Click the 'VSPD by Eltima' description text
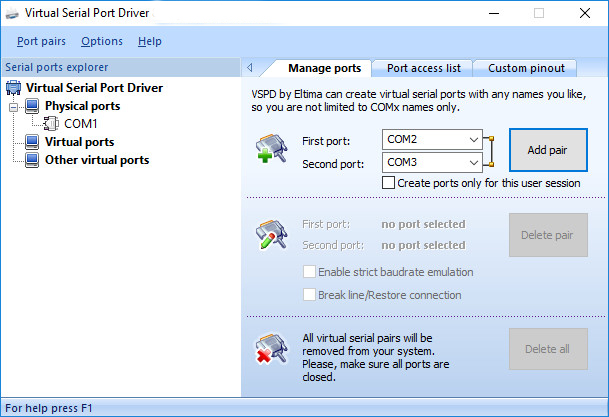The width and height of the screenshot is (609, 417). coord(418,101)
